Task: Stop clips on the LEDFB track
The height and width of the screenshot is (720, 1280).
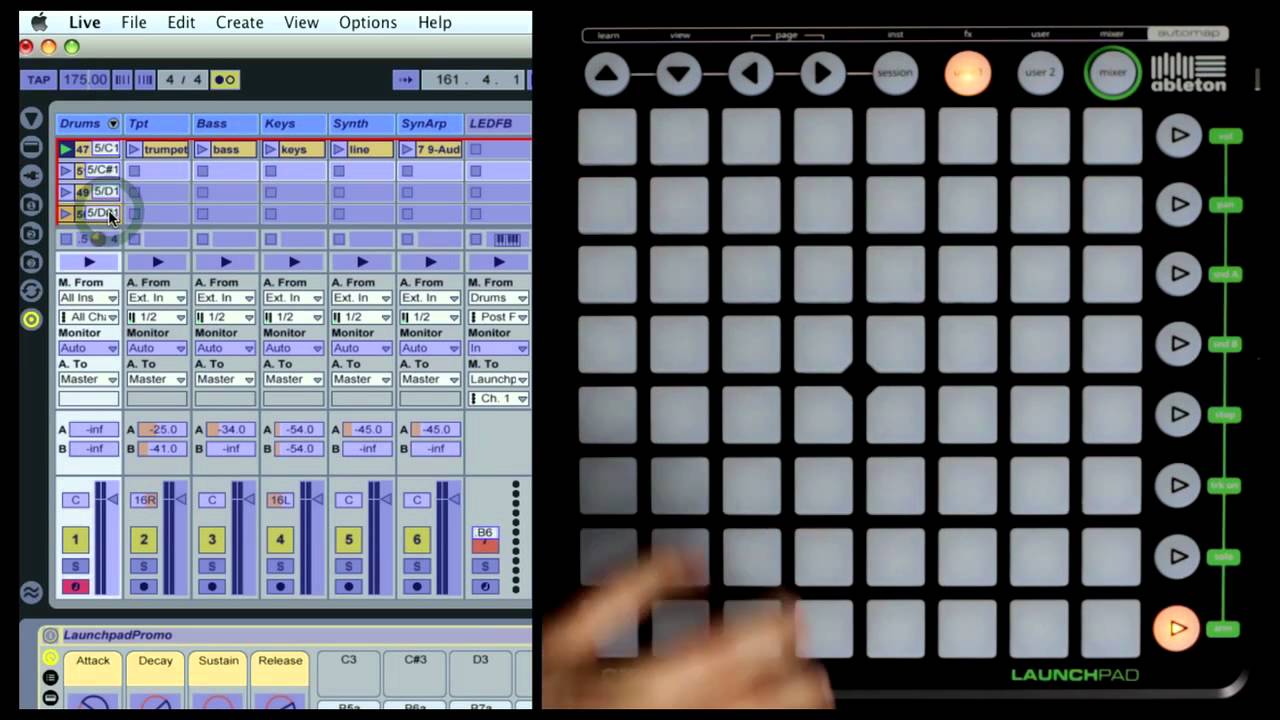Action: click(x=476, y=239)
